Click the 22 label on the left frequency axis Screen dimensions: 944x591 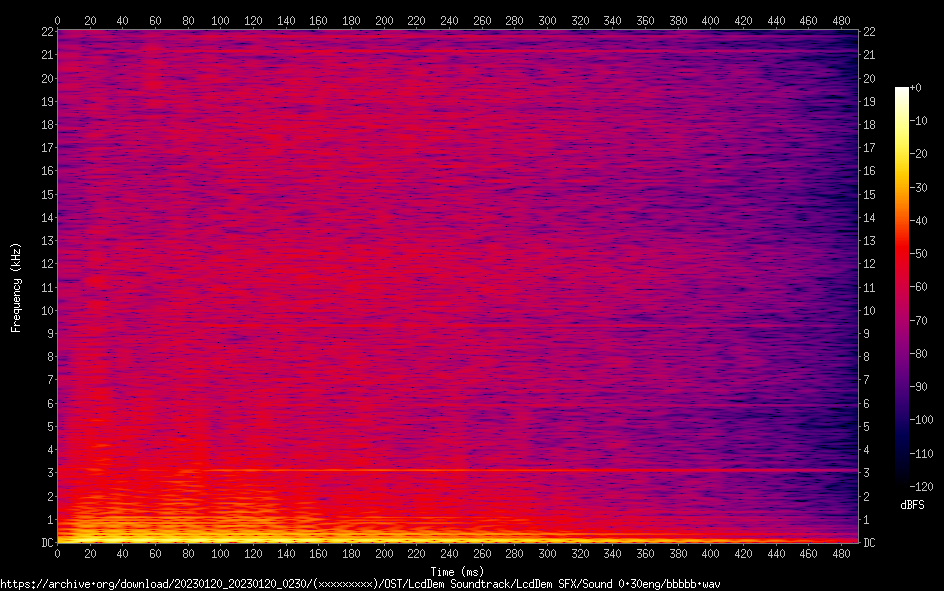tap(45, 32)
